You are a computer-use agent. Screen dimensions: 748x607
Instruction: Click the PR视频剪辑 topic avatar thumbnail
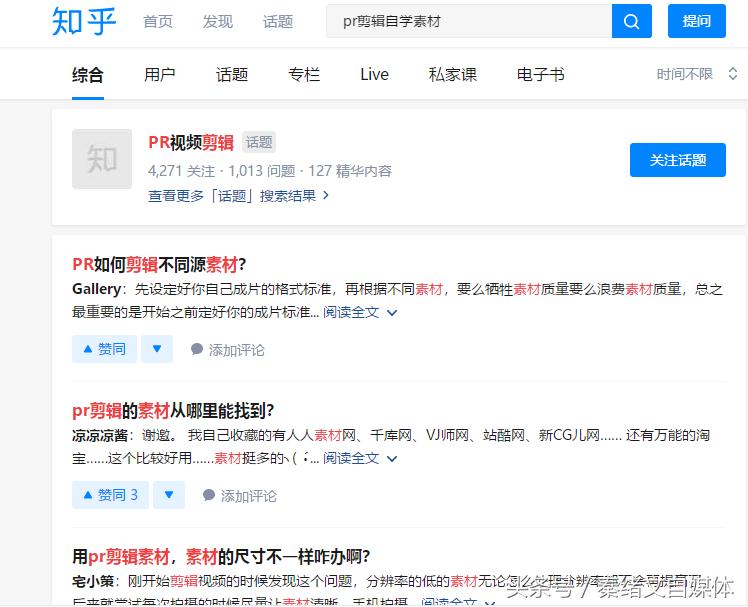[102, 159]
